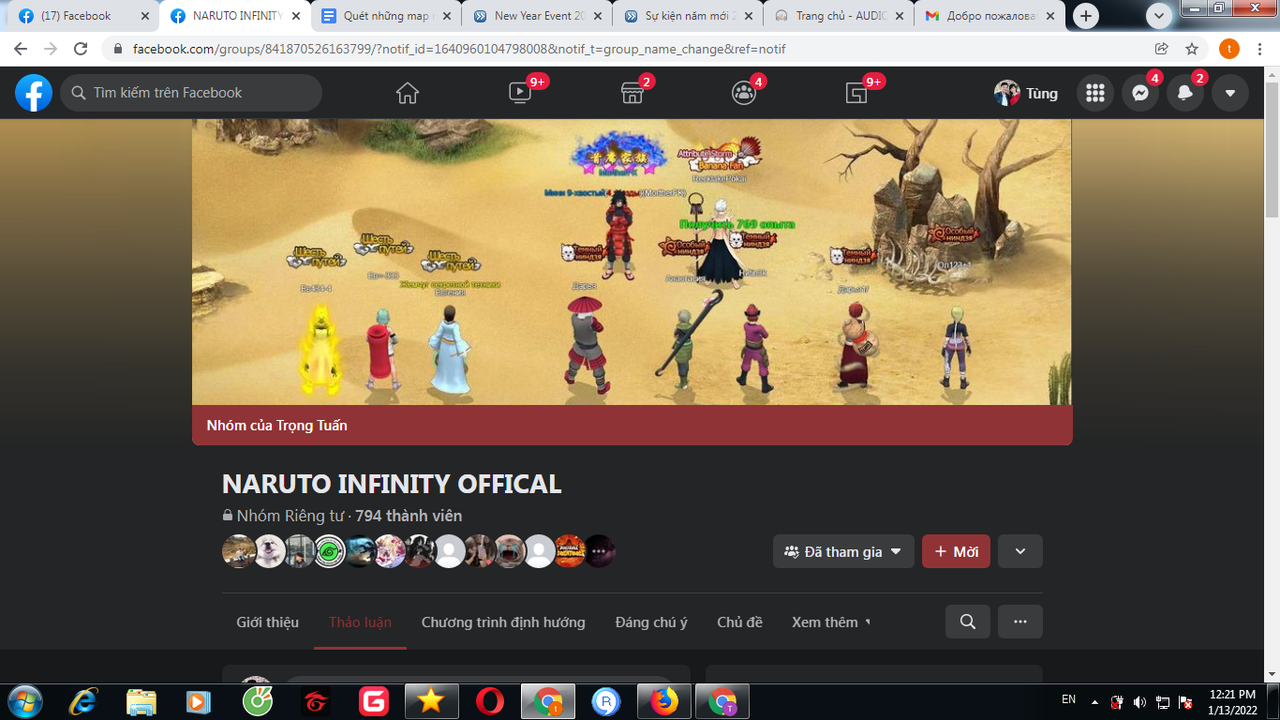Expand the Xem thêm dropdown
The height and width of the screenshot is (720, 1280).
[831, 622]
